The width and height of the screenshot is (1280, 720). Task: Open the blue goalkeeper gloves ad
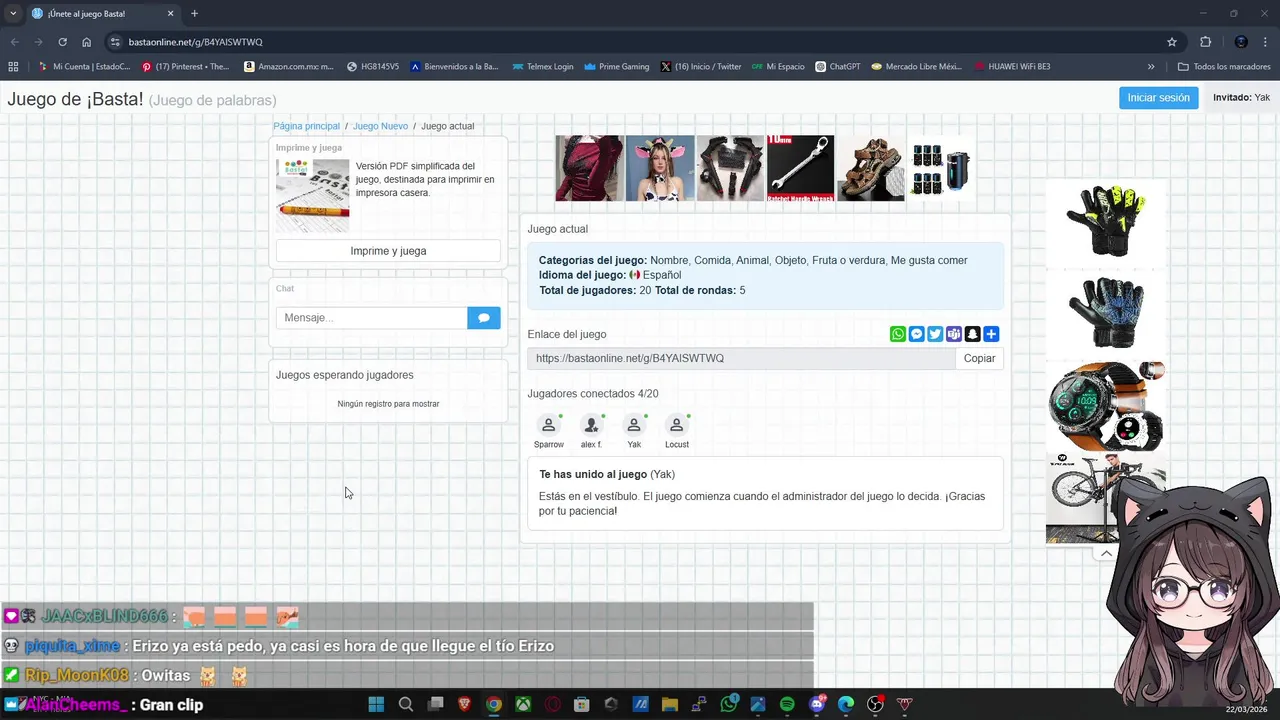[1106, 315]
